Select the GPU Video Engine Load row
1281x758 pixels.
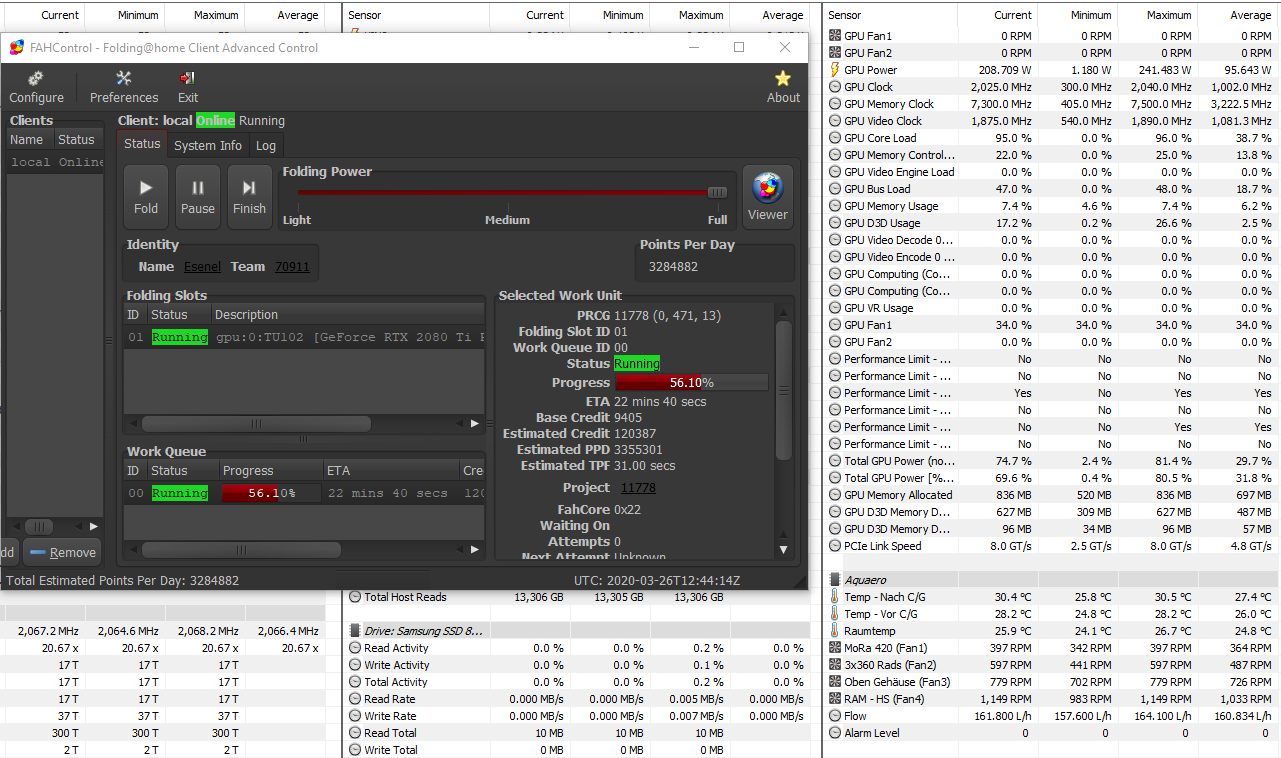1052,172
